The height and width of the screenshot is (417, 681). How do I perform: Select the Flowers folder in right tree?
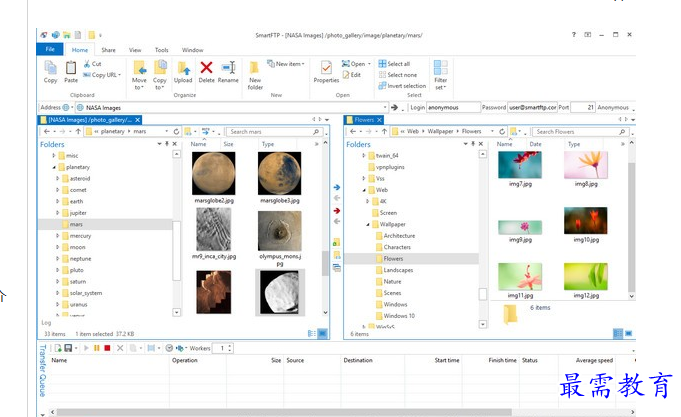coord(393,258)
